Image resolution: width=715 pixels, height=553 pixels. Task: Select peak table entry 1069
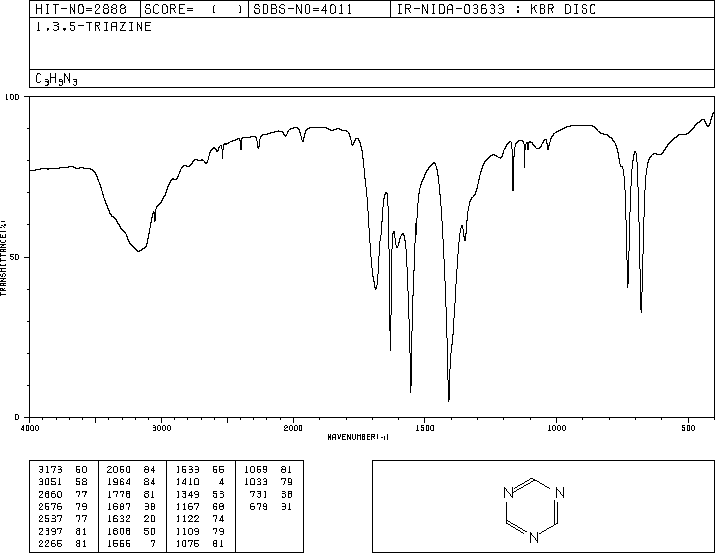pyautogui.click(x=268, y=470)
